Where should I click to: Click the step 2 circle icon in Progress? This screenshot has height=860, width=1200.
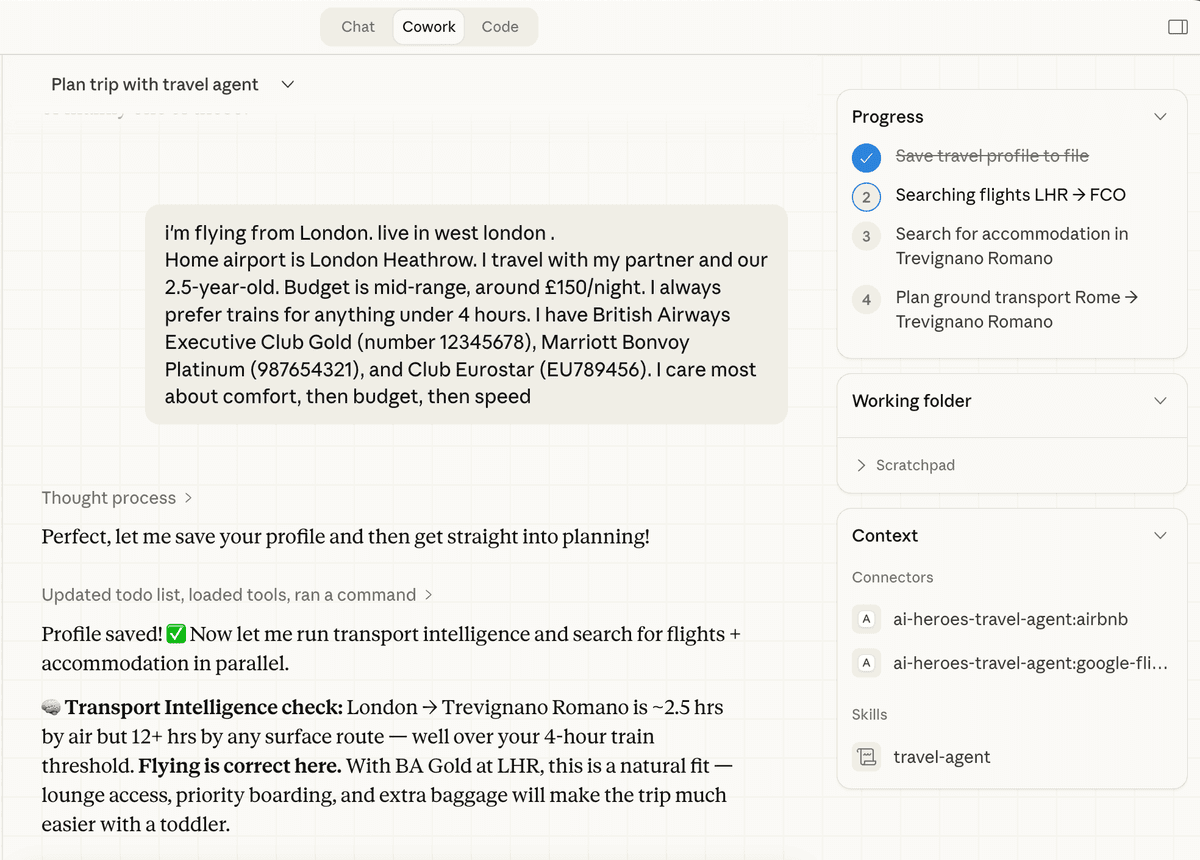tap(866, 196)
